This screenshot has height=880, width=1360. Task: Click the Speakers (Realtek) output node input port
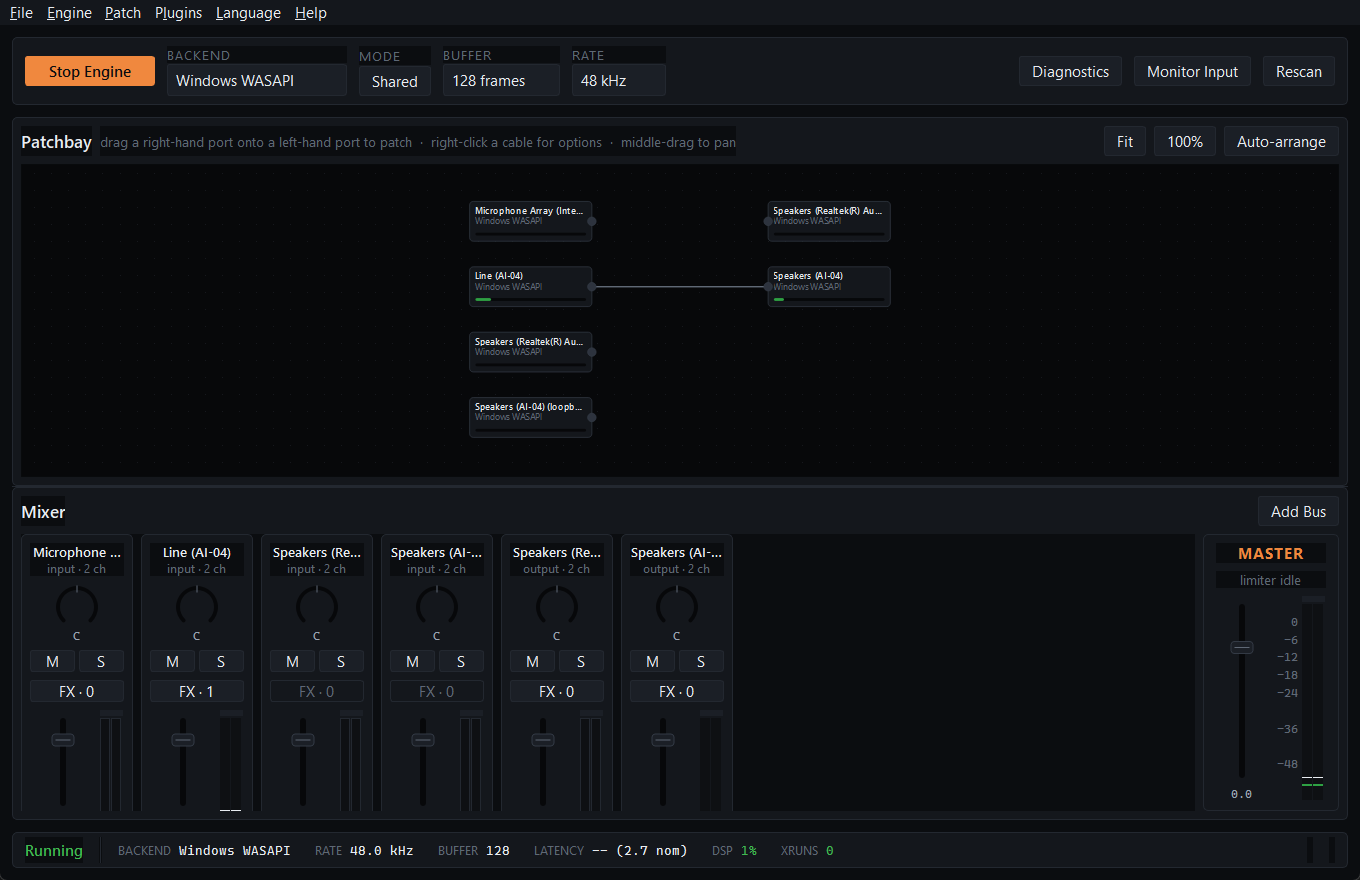pos(768,221)
